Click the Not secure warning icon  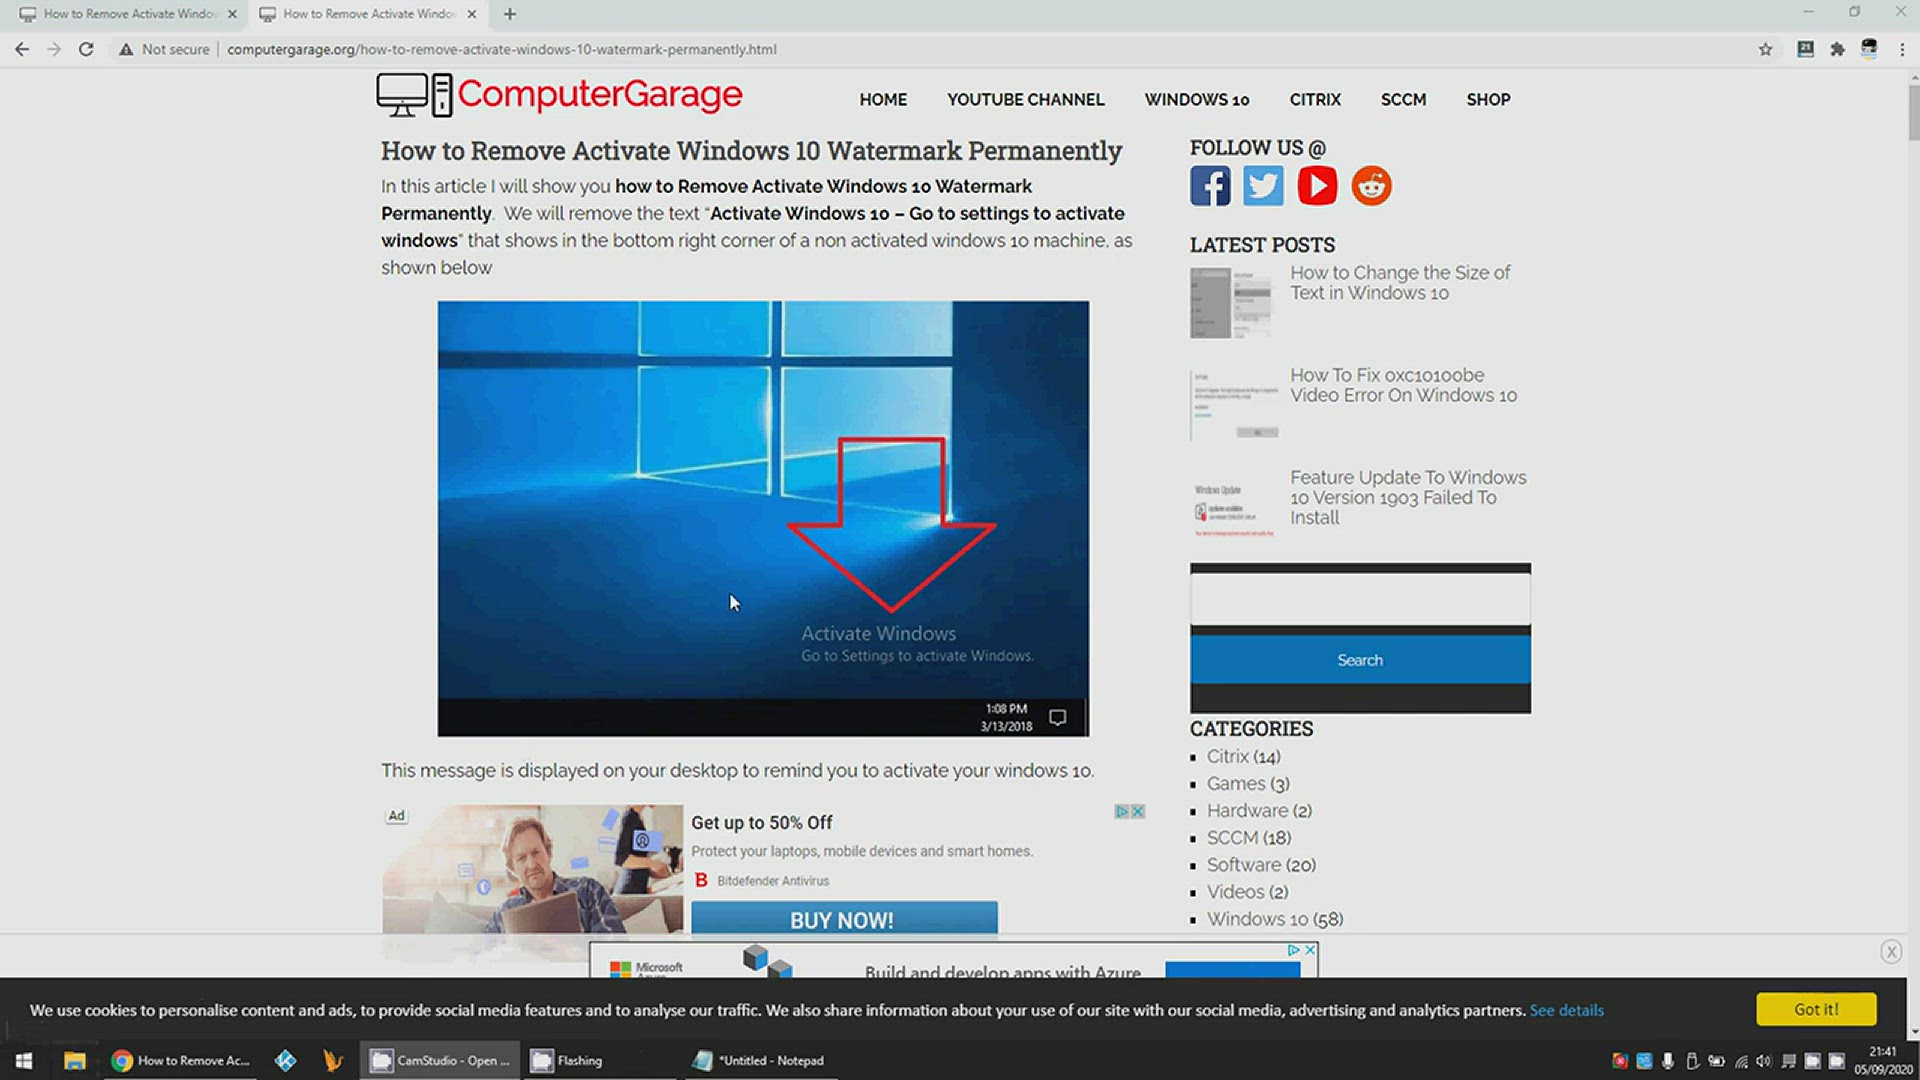tap(126, 49)
